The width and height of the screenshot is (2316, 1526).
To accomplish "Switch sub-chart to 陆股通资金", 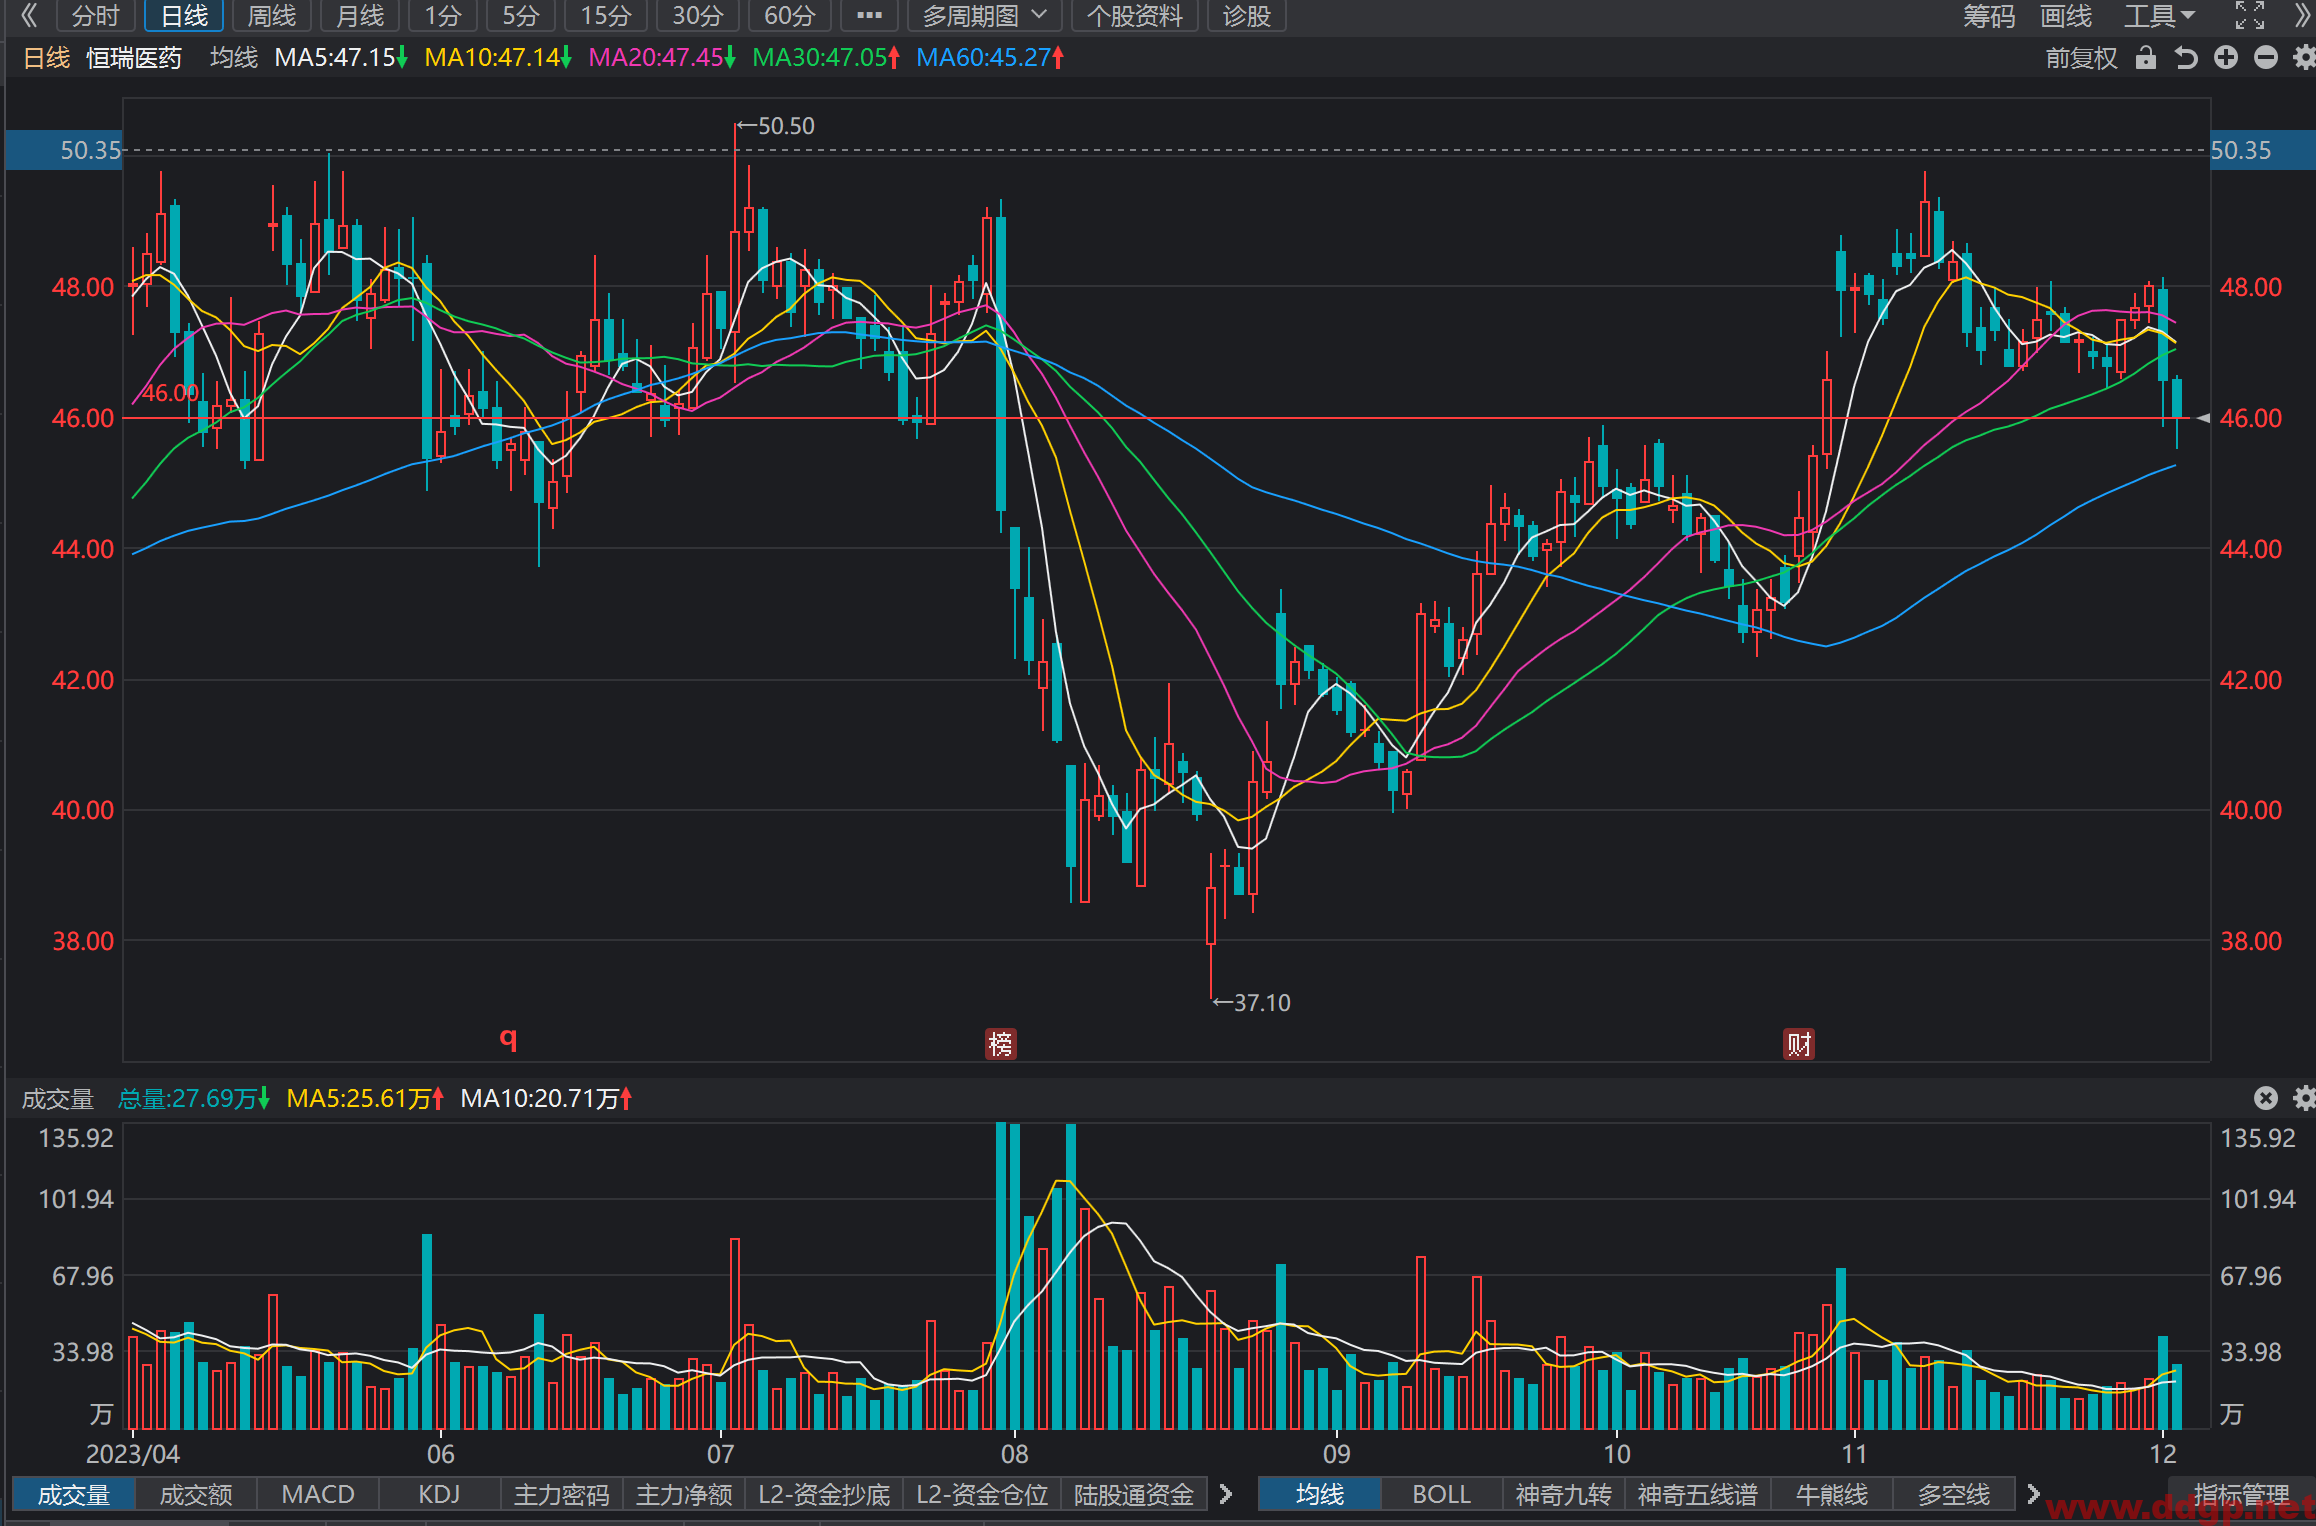I will (1134, 1494).
